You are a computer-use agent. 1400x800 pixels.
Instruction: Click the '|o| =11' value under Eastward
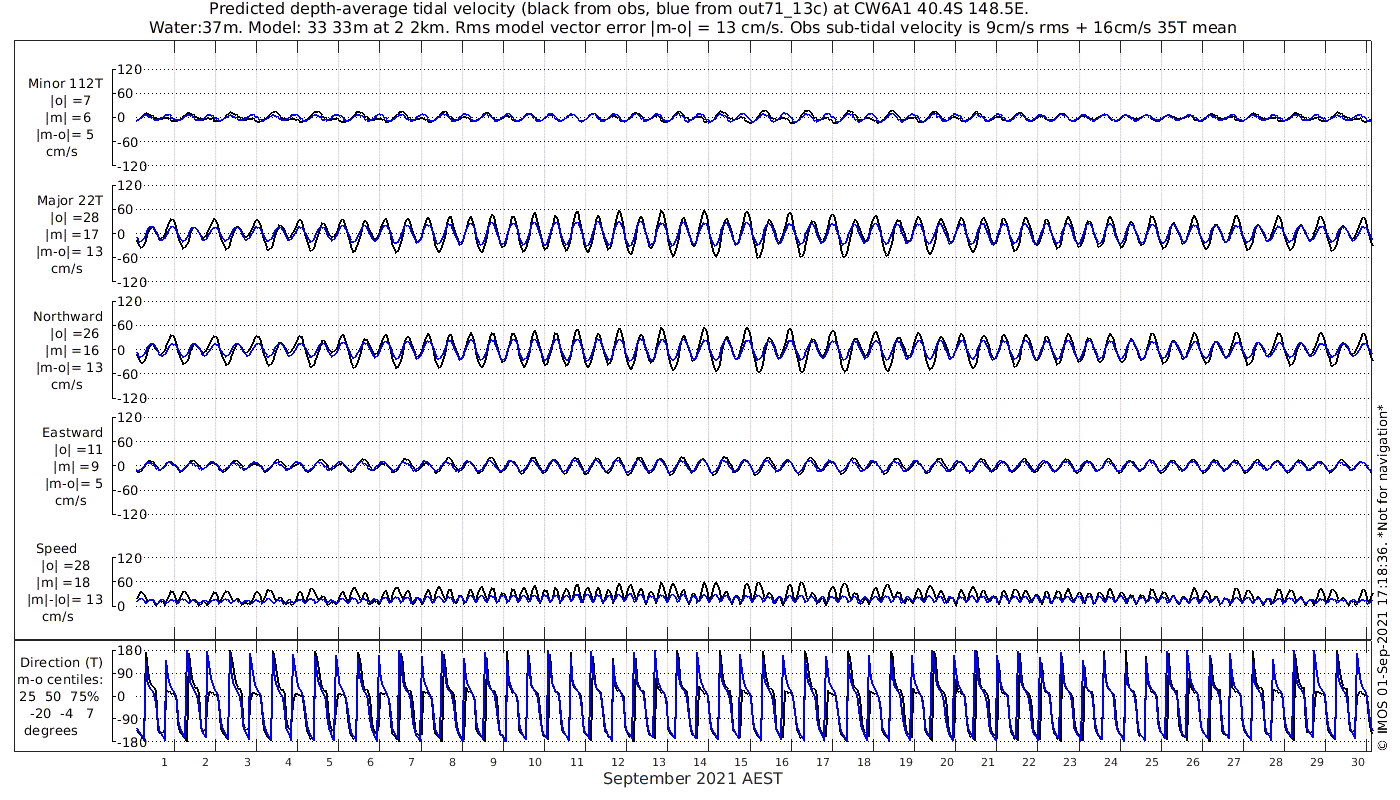click(x=78, y=450)
